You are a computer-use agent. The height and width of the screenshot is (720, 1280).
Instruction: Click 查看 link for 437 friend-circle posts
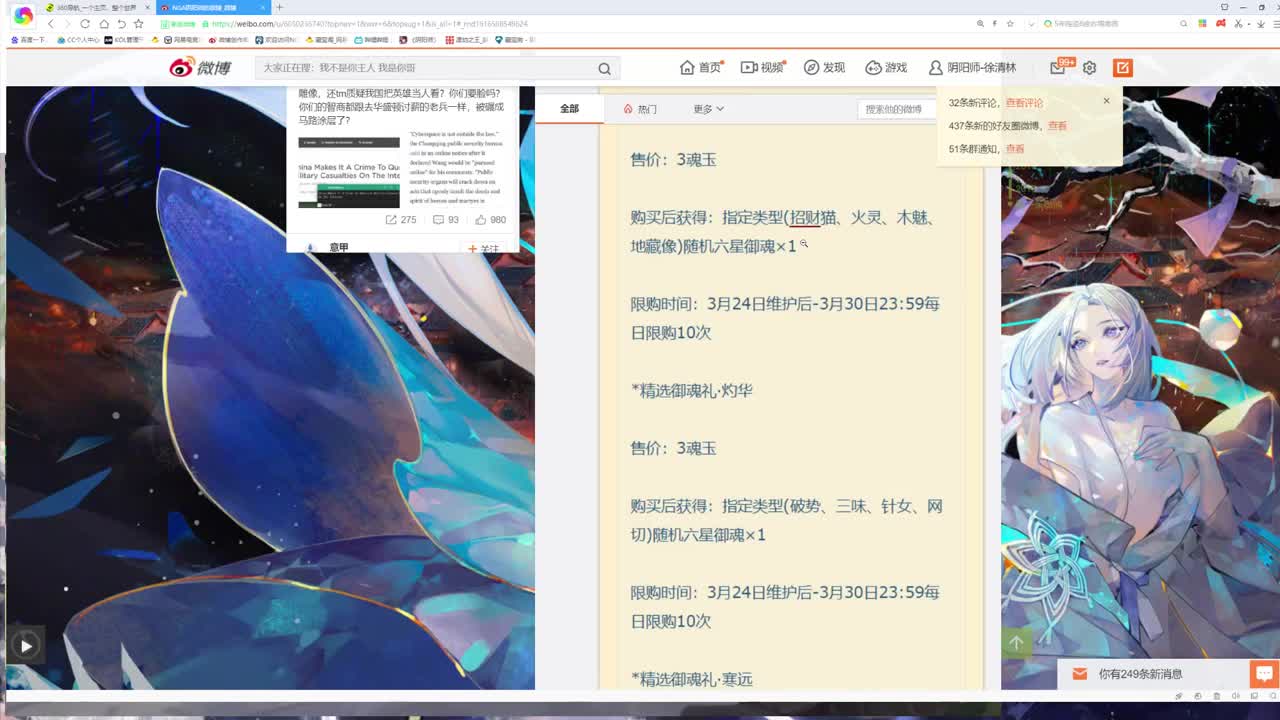(x=1057, y=126)
